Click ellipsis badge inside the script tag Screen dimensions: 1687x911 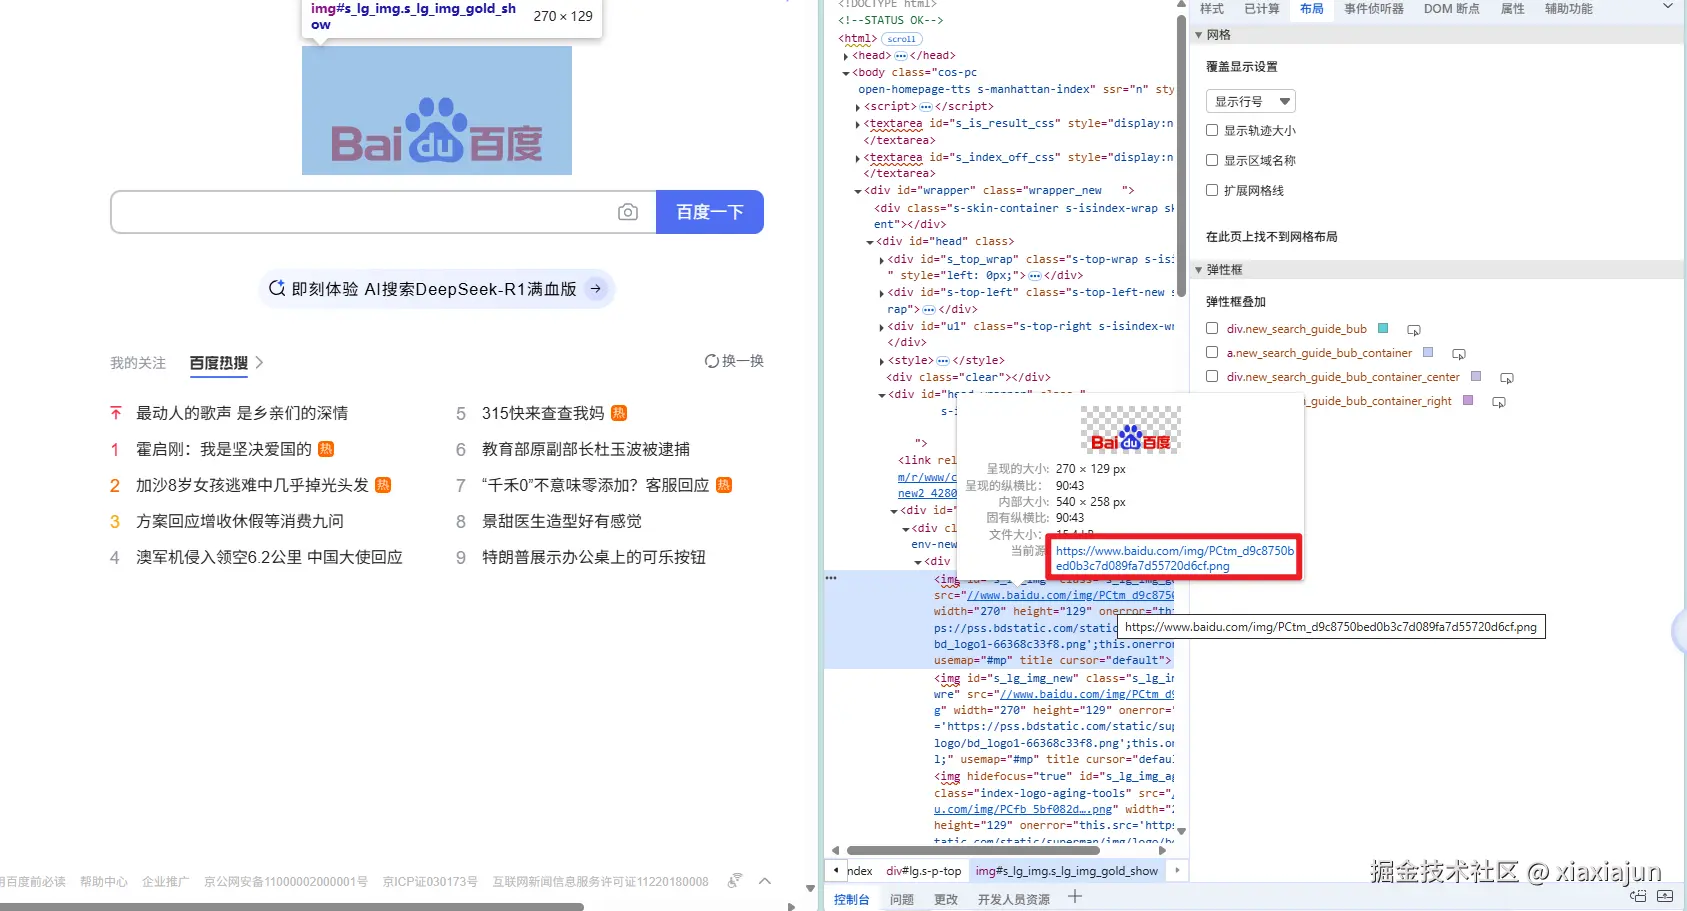coord(926,107)
